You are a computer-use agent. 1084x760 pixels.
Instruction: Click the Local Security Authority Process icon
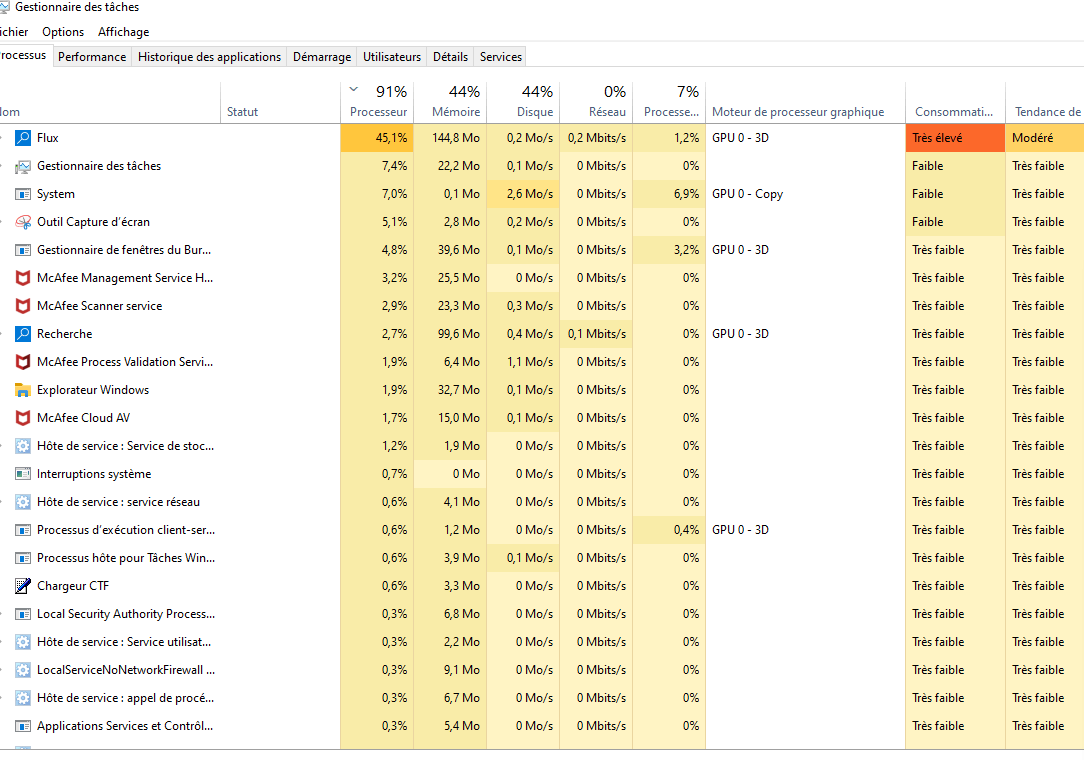tap(23, 614)
